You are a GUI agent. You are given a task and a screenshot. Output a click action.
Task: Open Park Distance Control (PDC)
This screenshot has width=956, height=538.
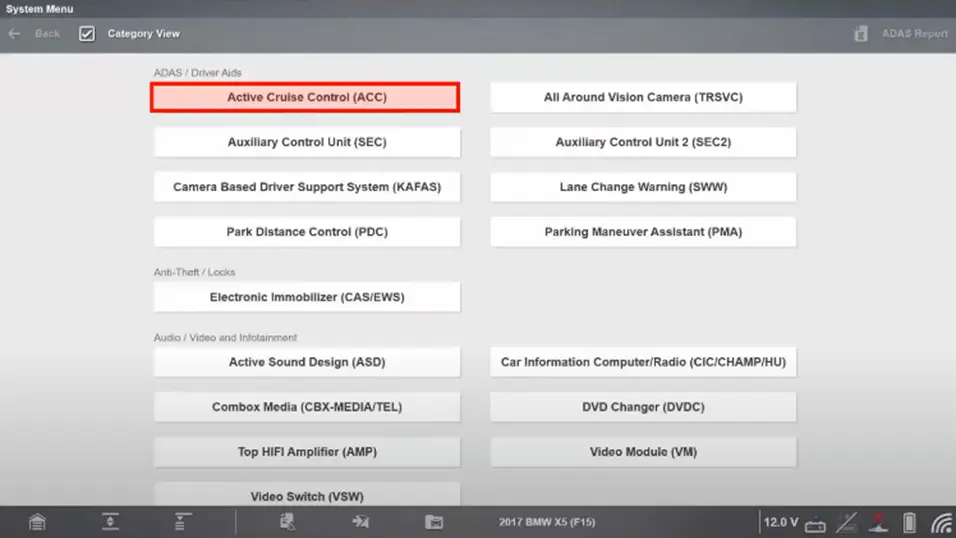(x=306, y=232)
